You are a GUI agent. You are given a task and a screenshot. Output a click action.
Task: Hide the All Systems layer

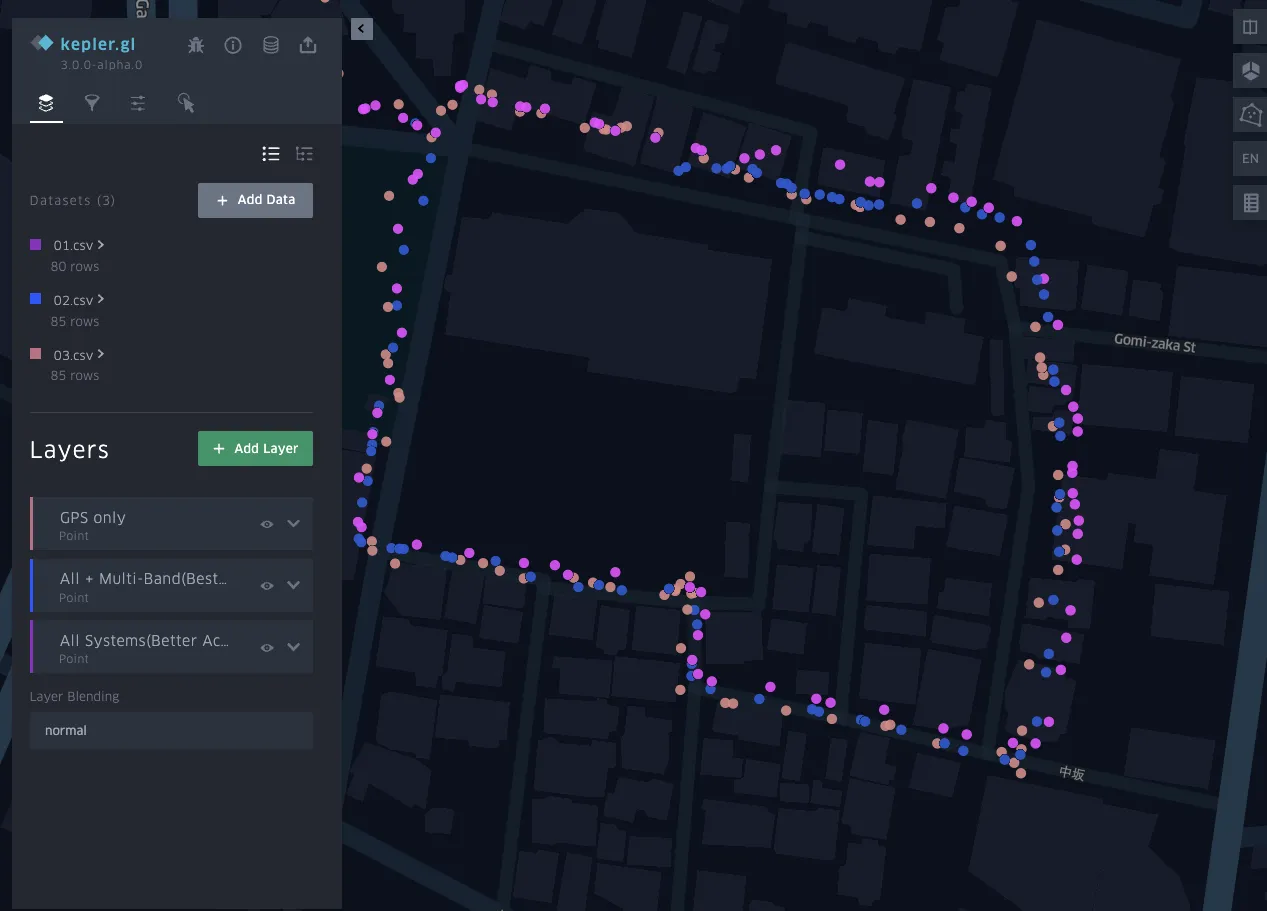point(267,647)
